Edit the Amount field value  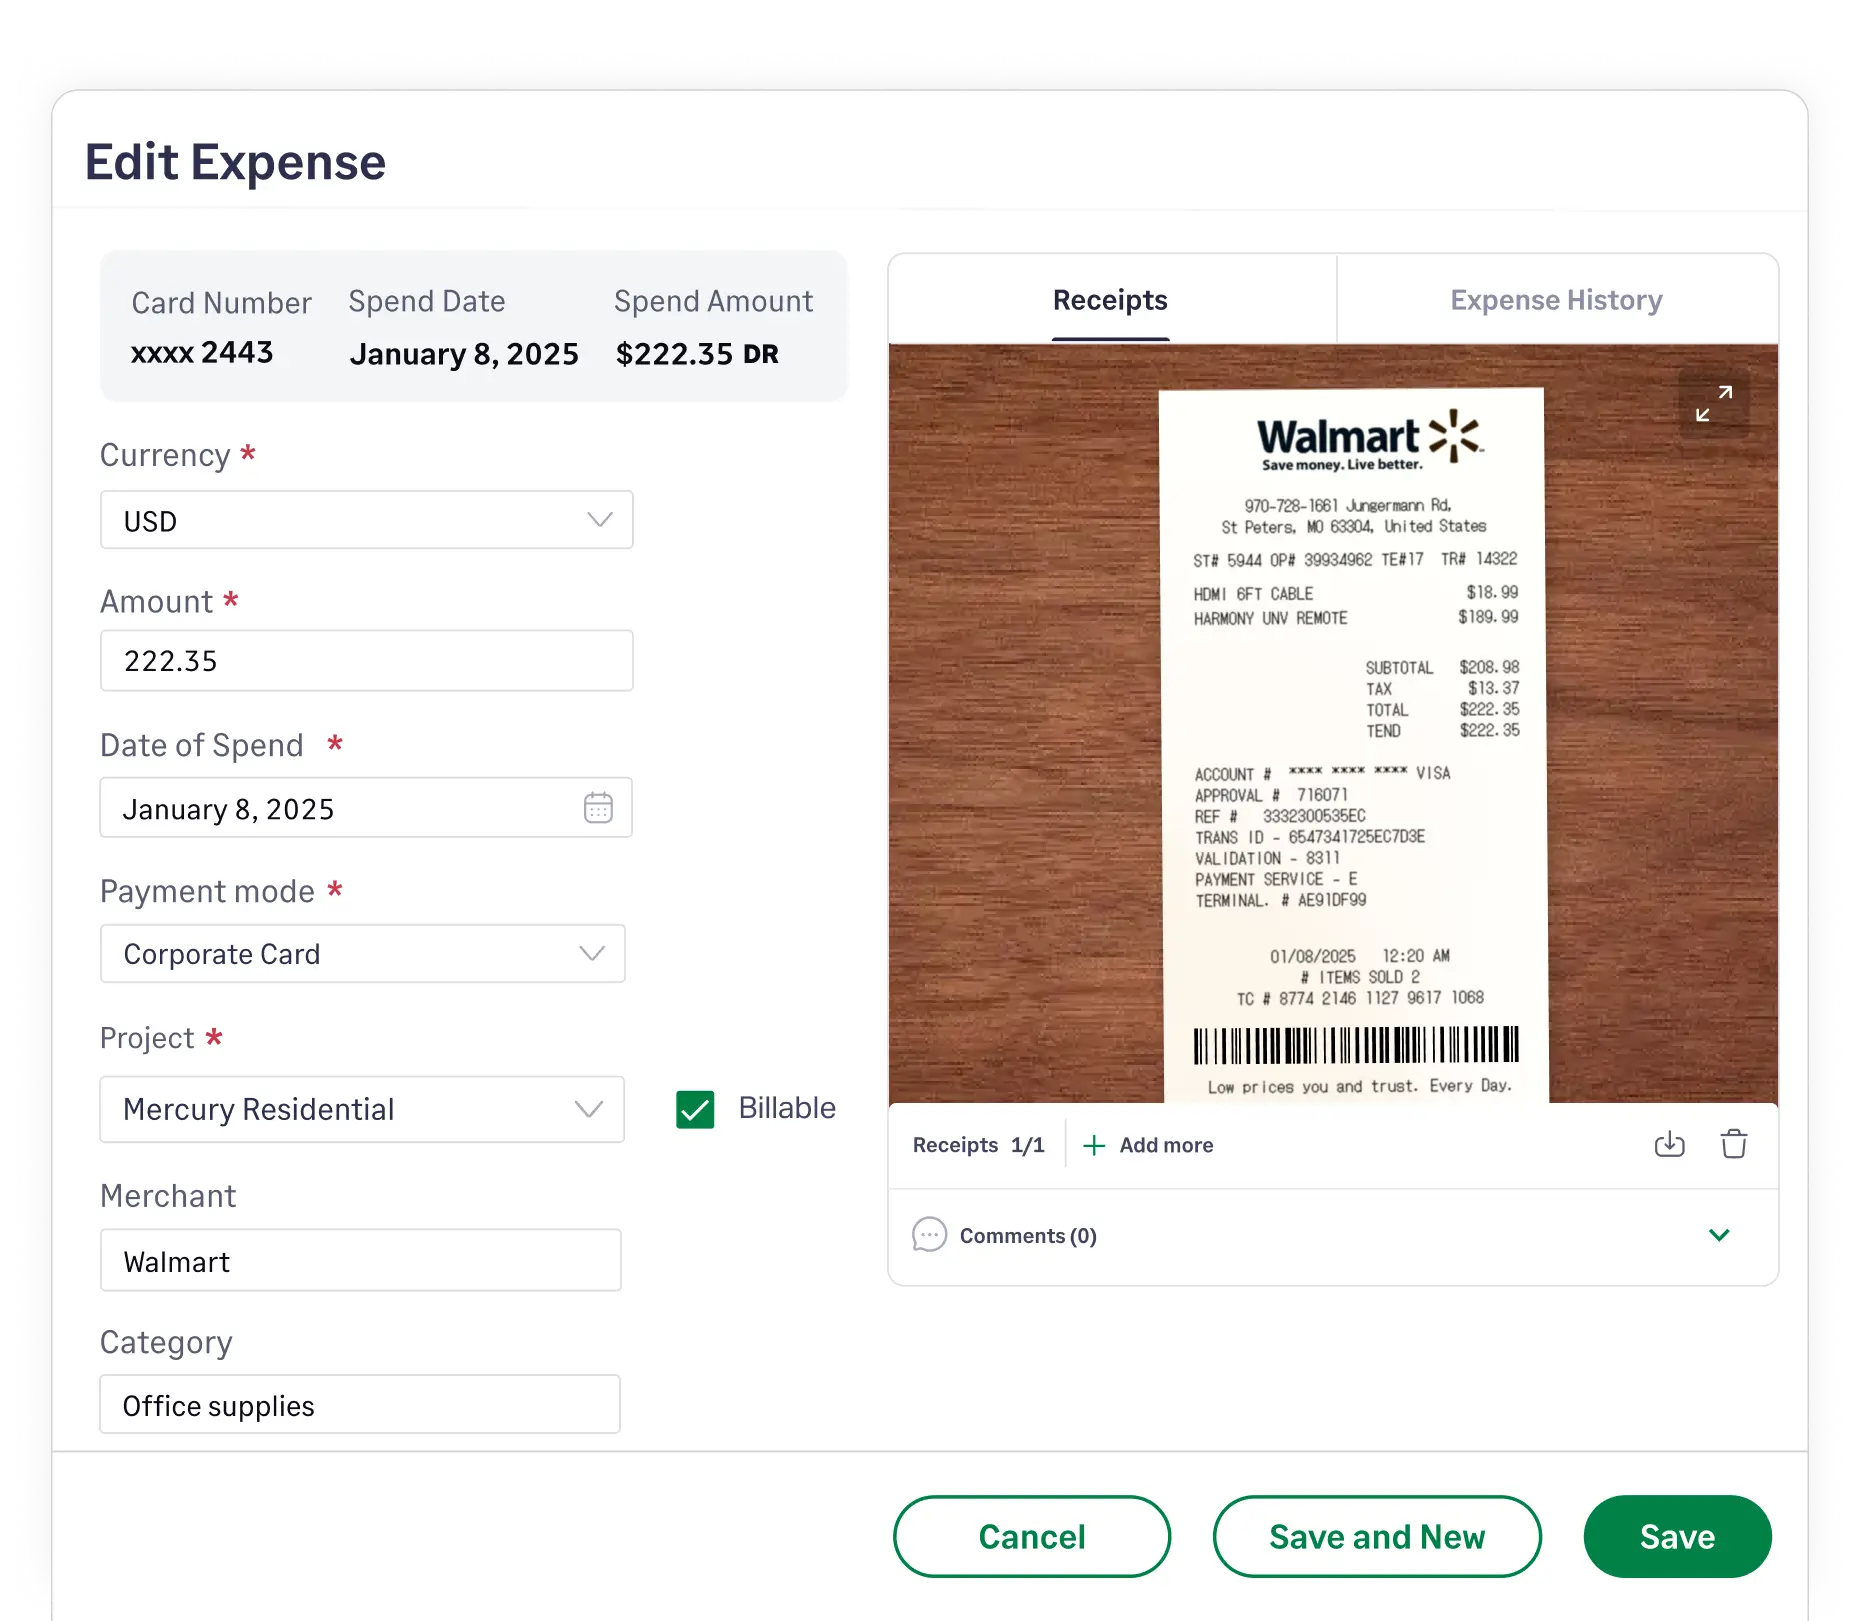pyautogui.click(x=366, y=660)
